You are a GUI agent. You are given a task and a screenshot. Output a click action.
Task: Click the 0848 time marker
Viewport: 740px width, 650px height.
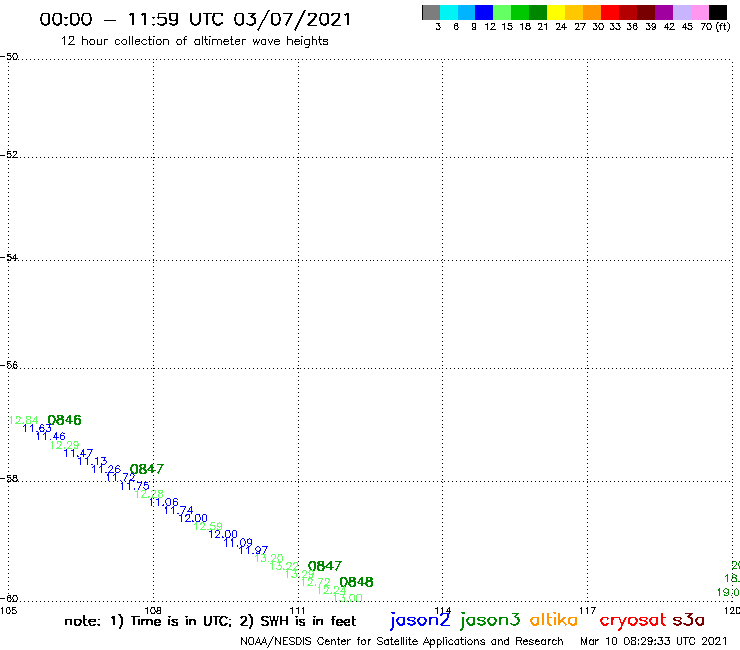pyautogui.click(x=356, y=582)
